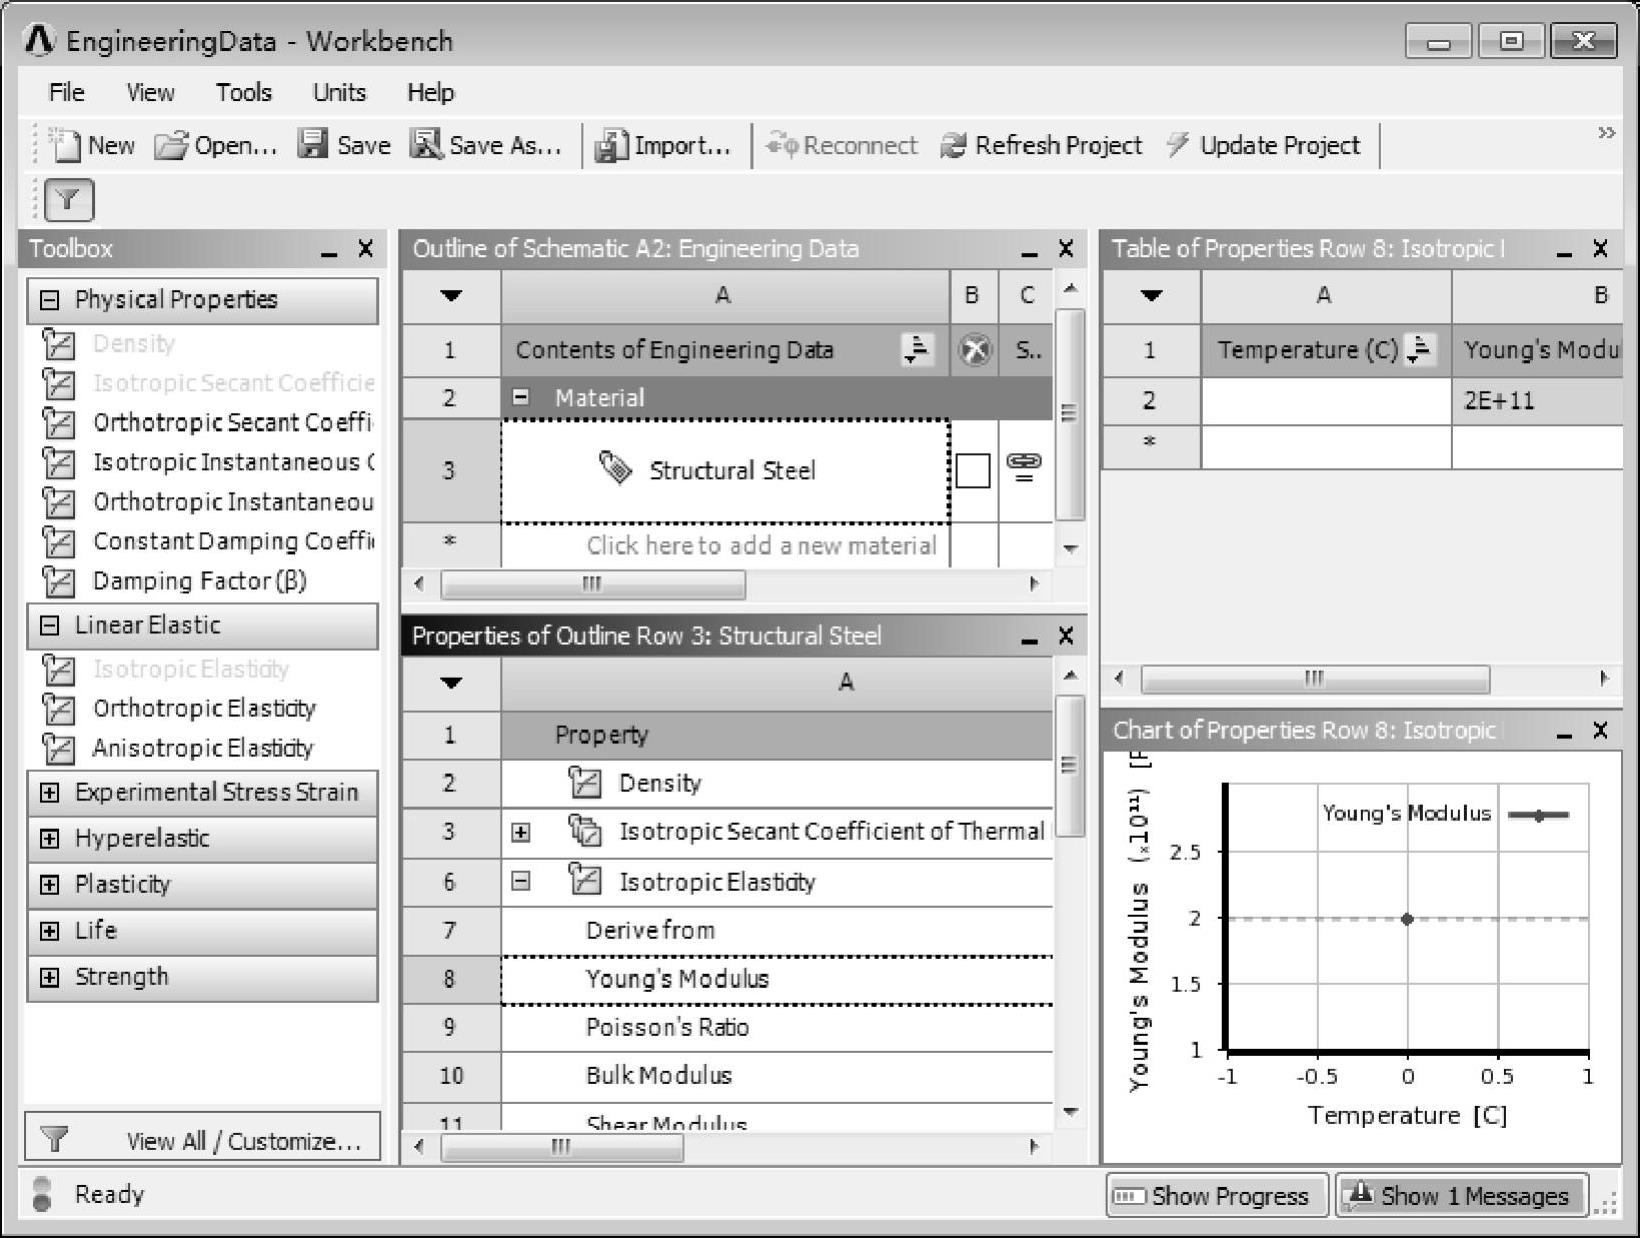Click the Refresh Project icon
Viewport: 1640px width, 1238px height.
pos(953,146)
